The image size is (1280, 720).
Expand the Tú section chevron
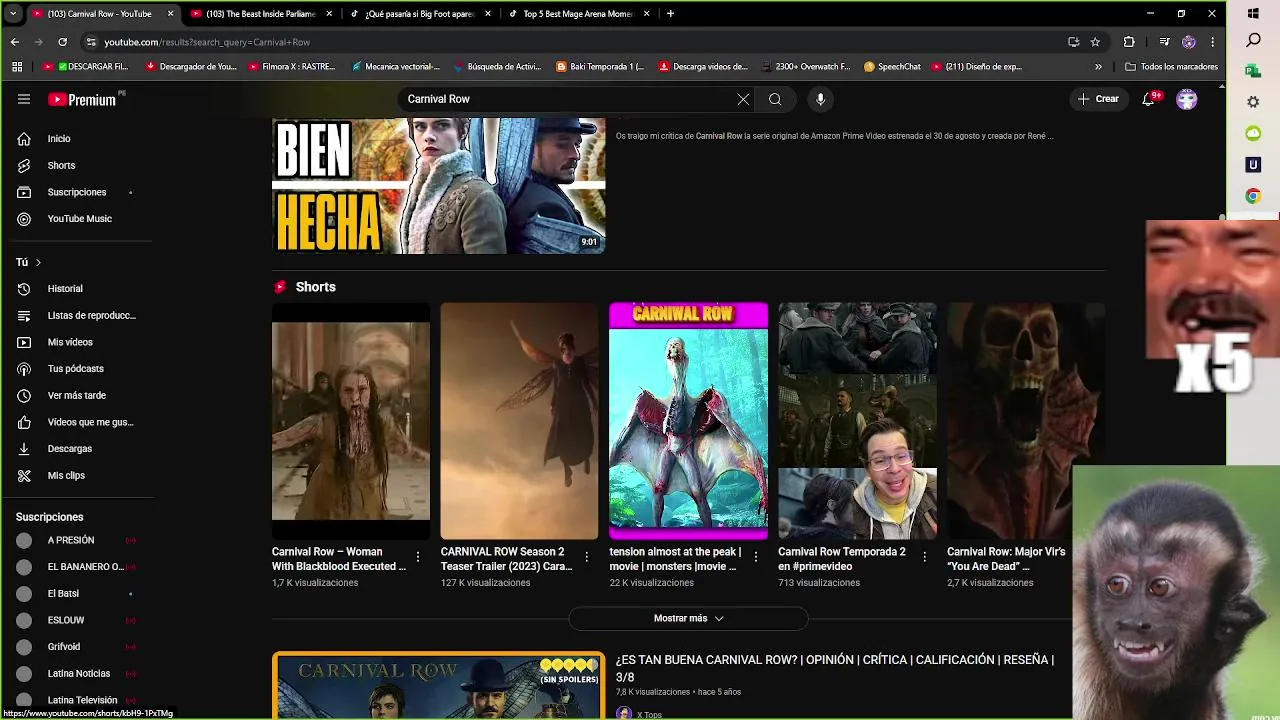tap(38, 262)
